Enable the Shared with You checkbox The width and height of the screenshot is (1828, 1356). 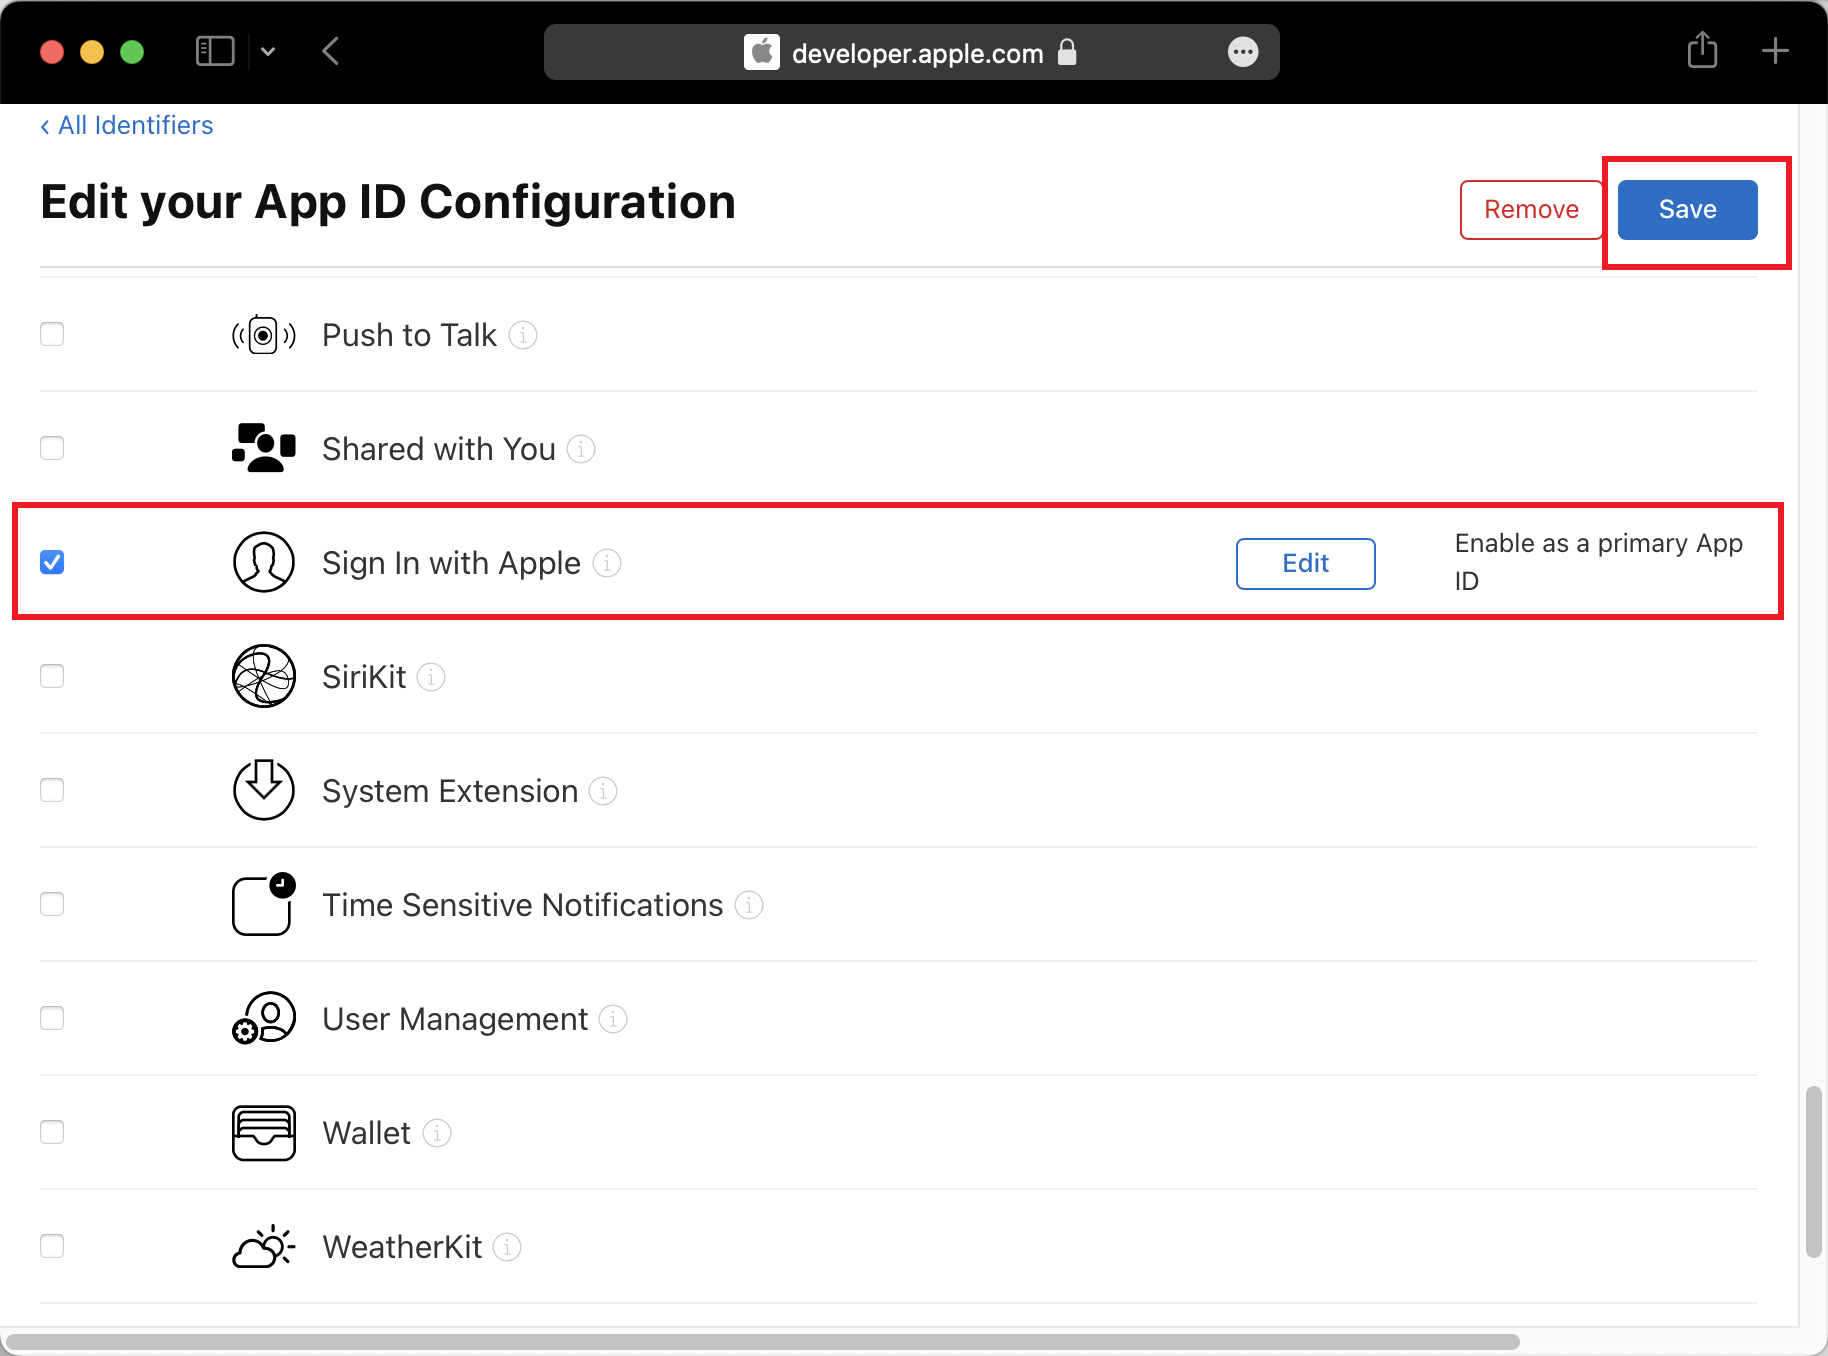[52, 448]
